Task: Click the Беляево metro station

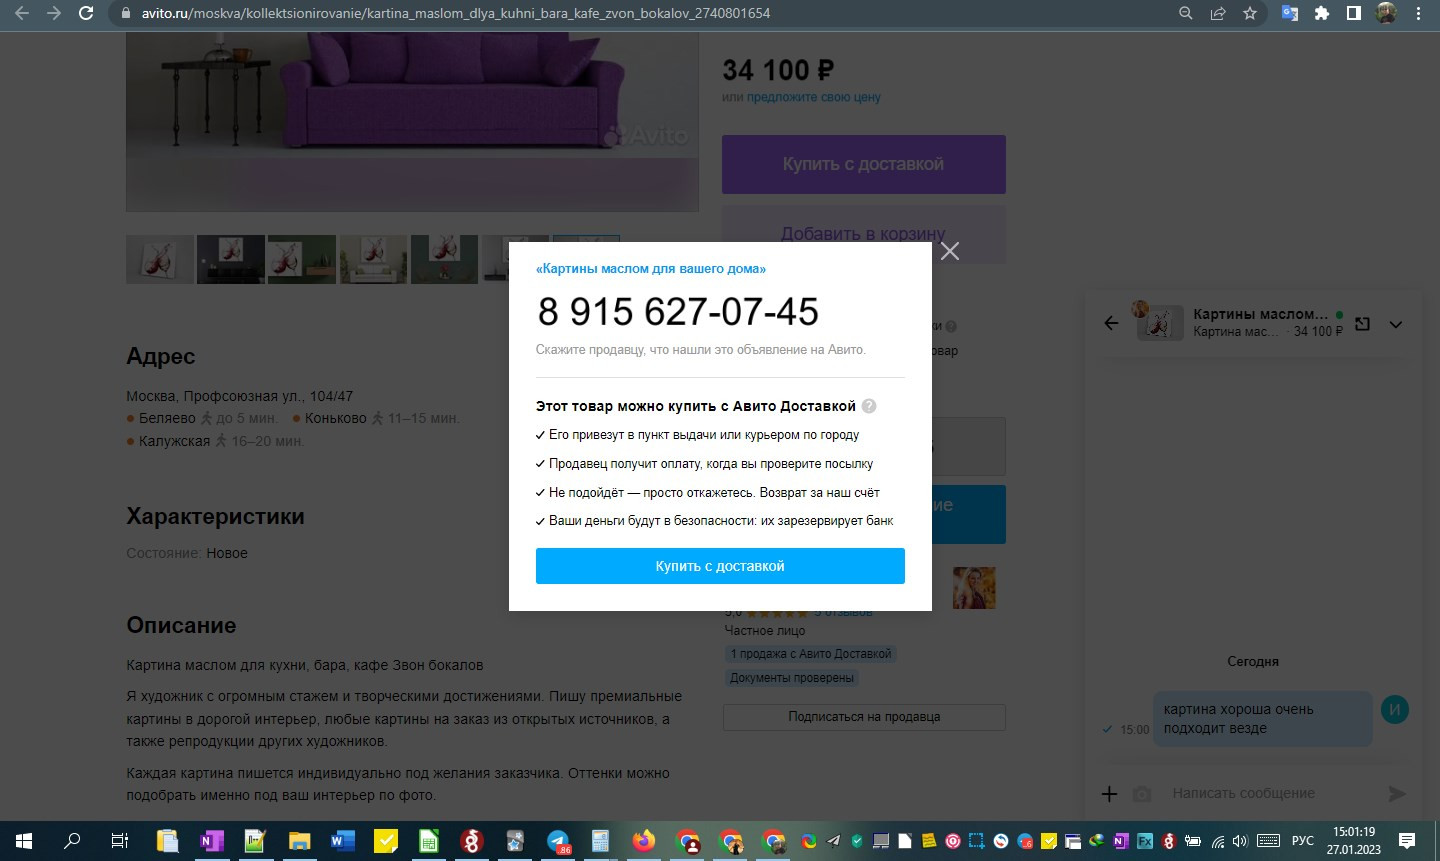Action: (x=167, y=418)
